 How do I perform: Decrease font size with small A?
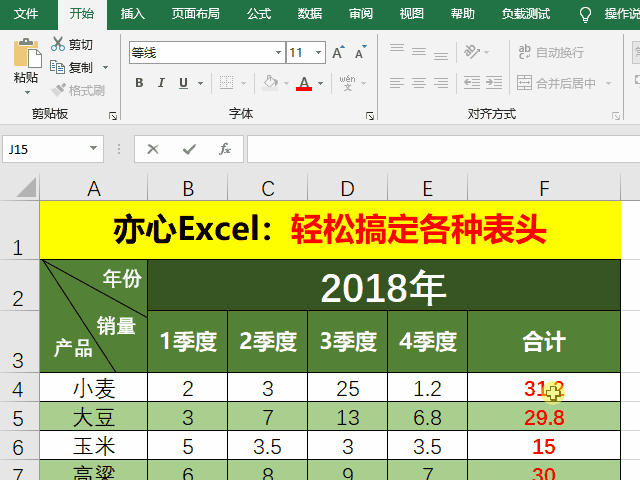click(360, 52)
